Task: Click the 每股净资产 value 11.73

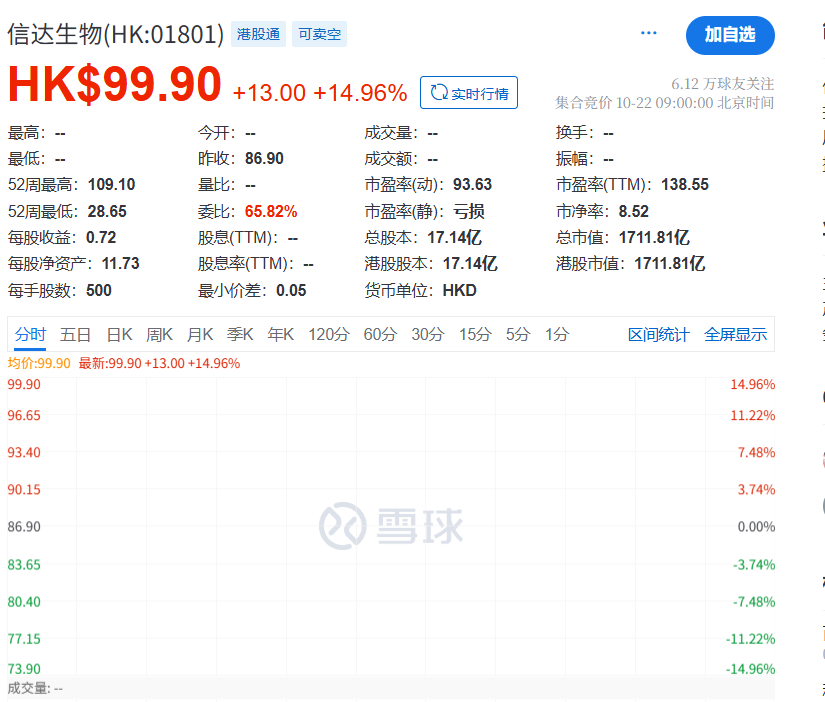Action: [x=120, y=264]
